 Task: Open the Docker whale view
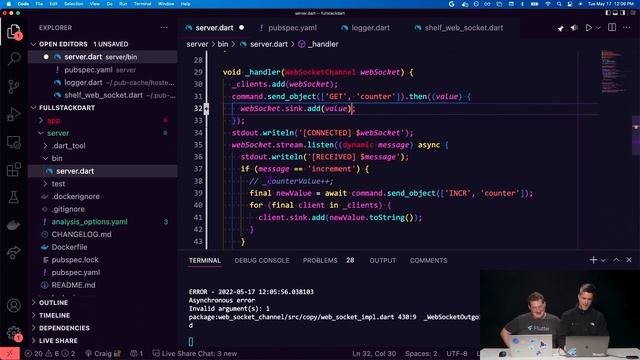[x=13, y=225]
